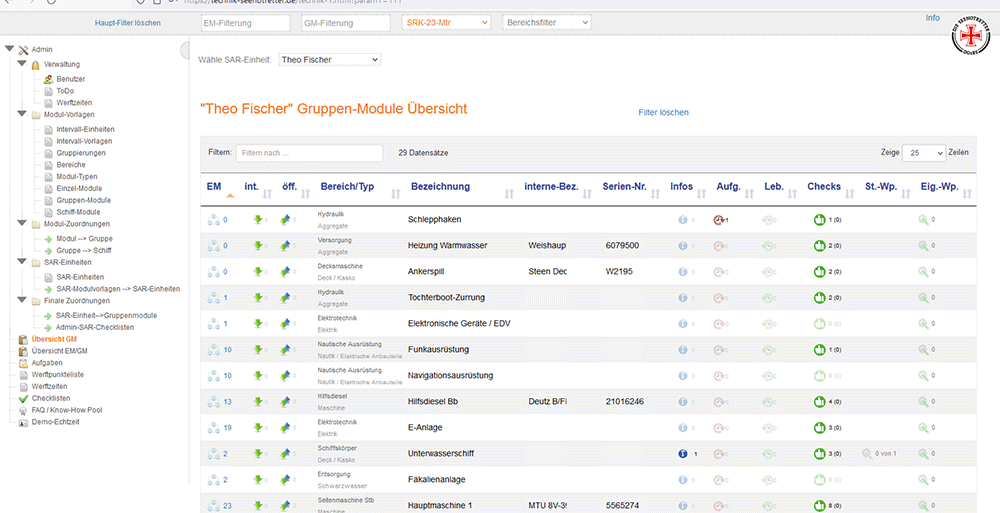Click blue pin icon in Ankerspill row

pos(285,271)
